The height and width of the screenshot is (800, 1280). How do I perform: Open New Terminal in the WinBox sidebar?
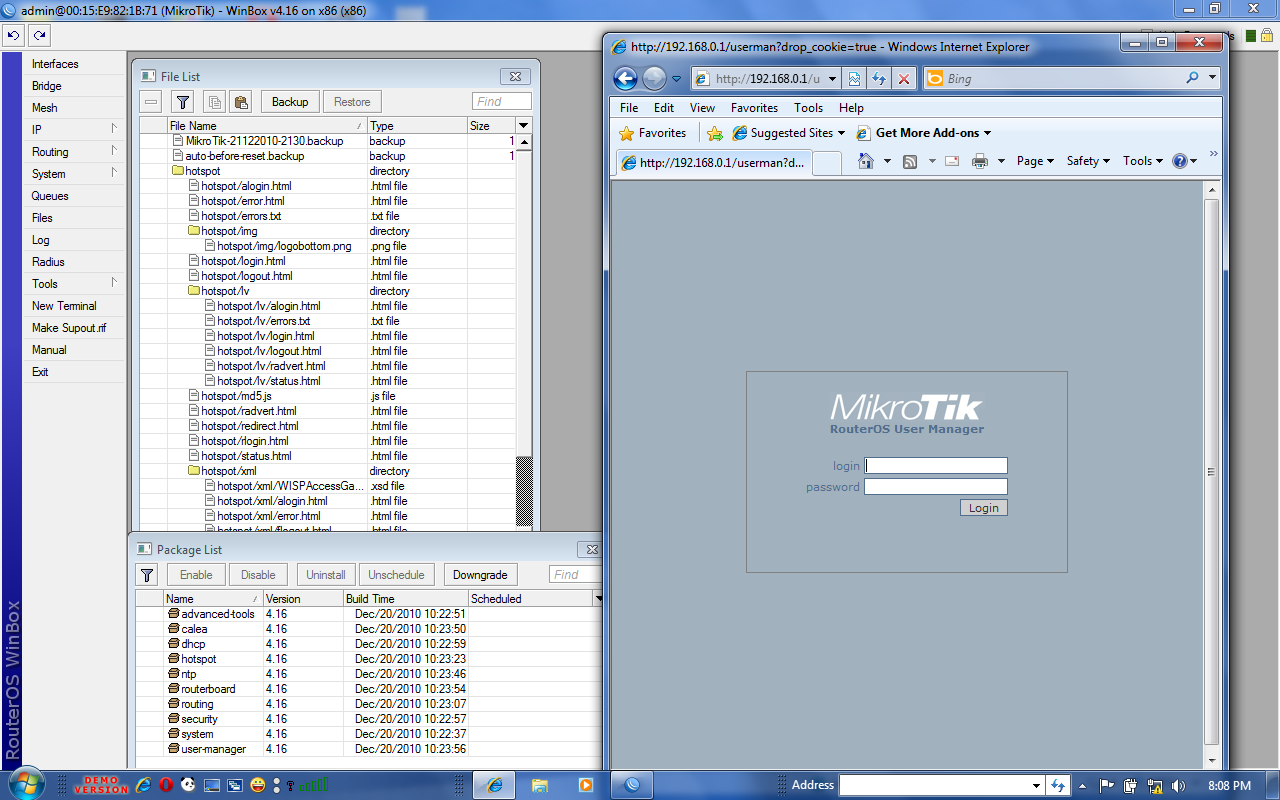[73, 306]
